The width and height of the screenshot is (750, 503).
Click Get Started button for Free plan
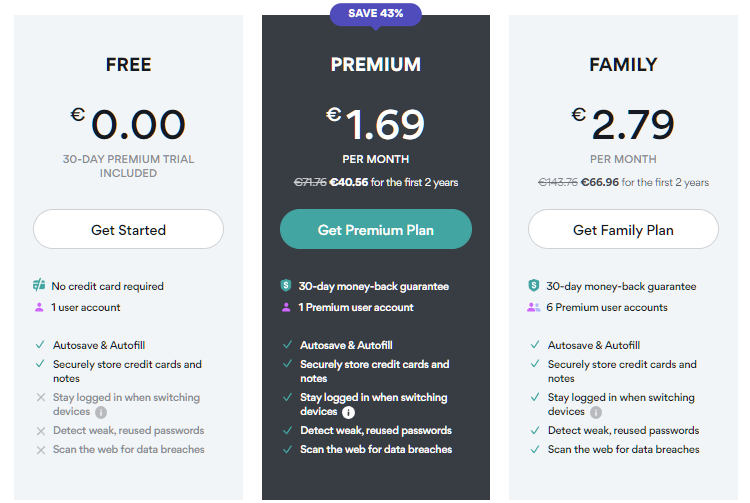(128, 229)
